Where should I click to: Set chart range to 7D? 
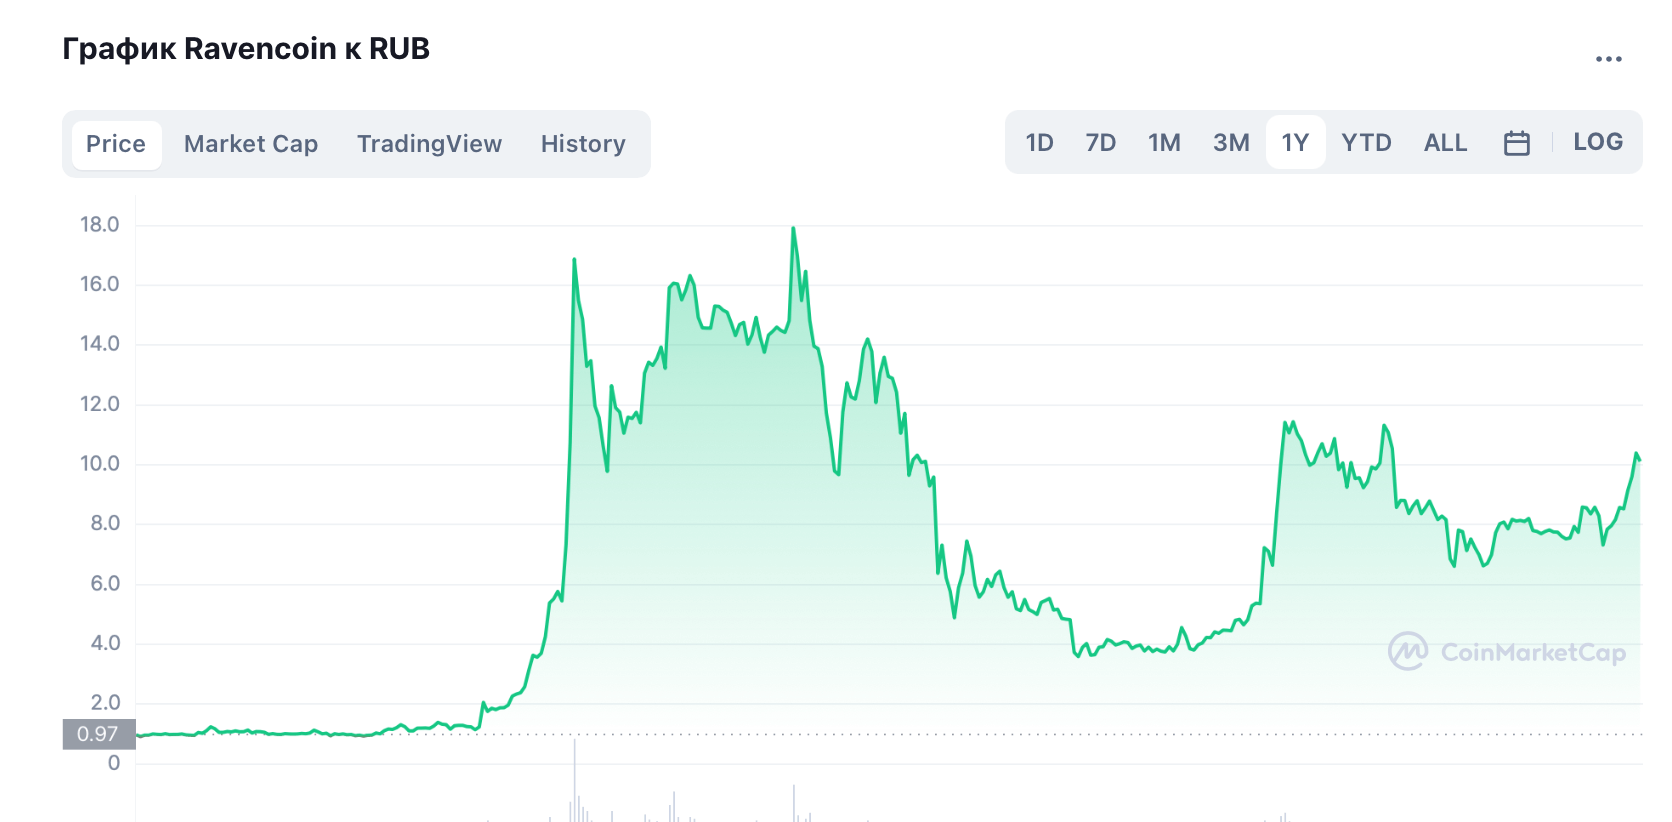1100,143
